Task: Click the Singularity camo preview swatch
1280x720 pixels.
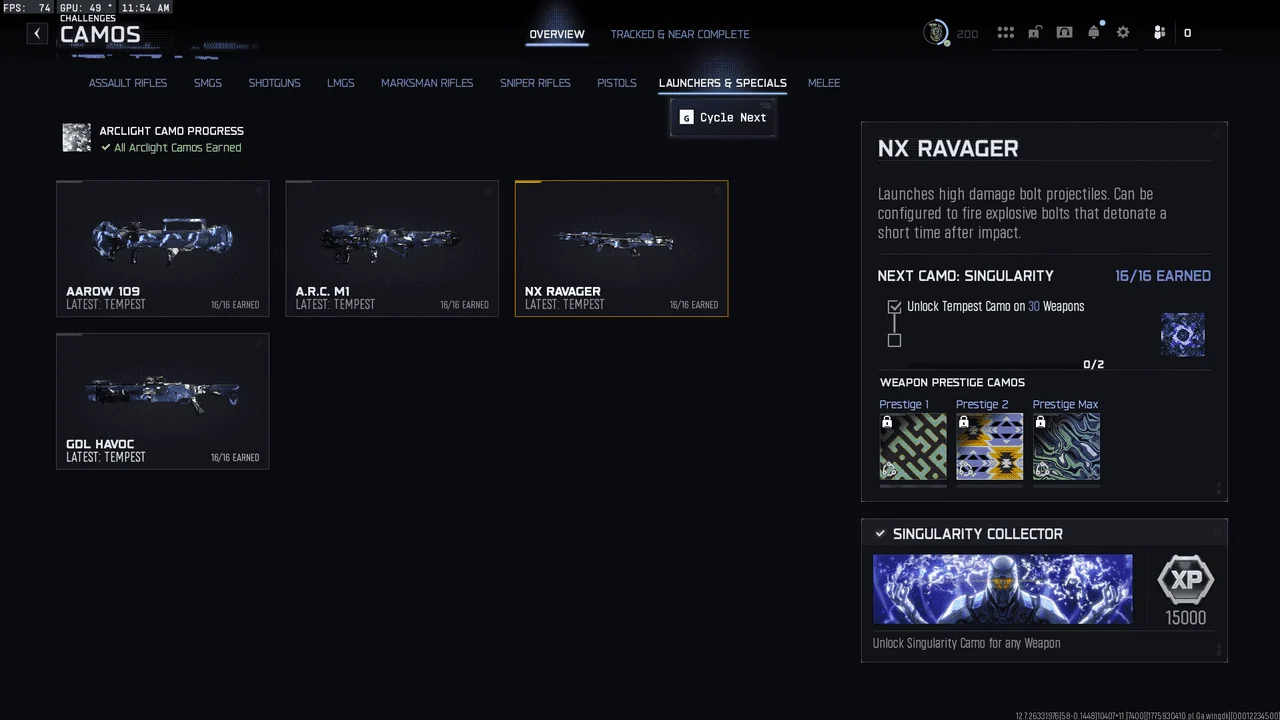Action: [x=1183, y=335]
